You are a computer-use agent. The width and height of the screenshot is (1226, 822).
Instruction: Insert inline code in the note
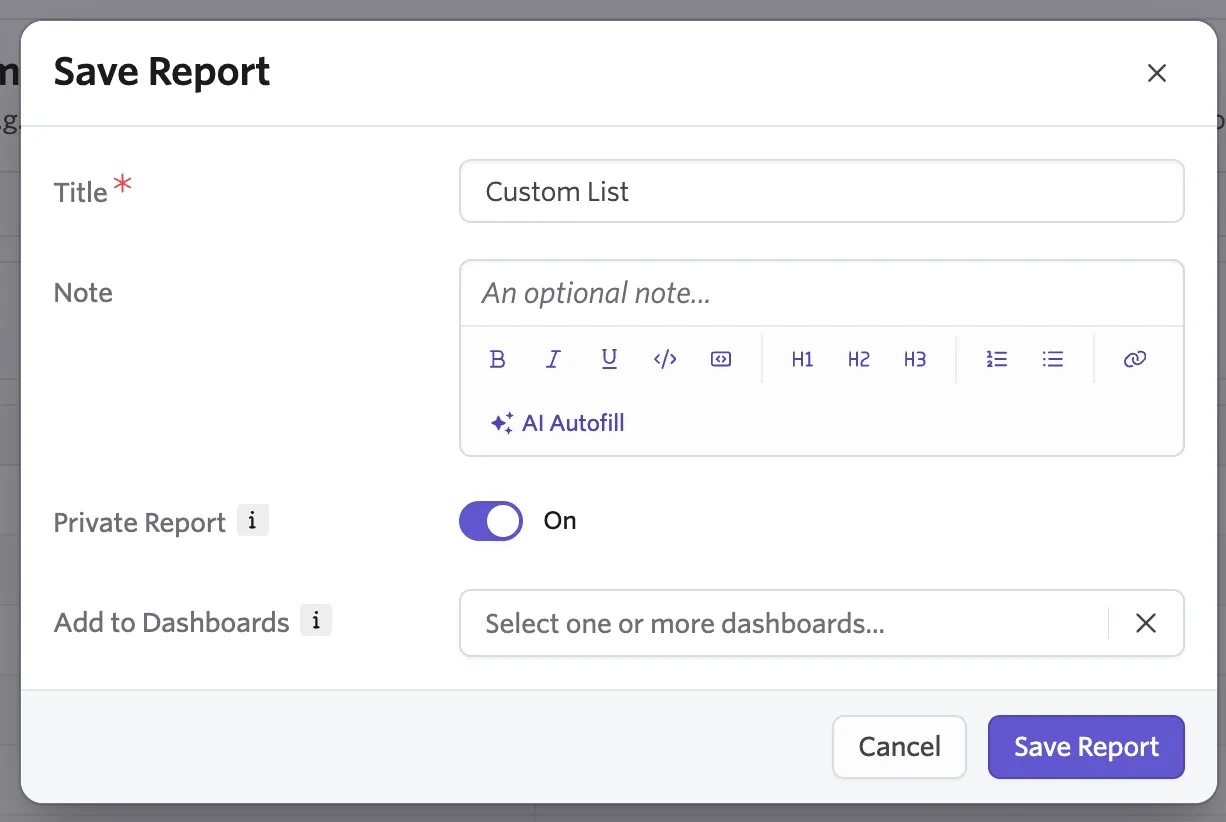point(665,359)
